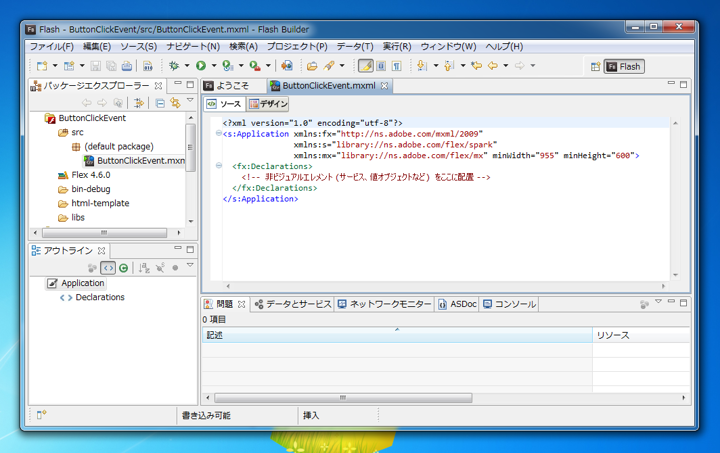Start debugging with the bug icon
Image resolution: width=720 pixels, height=453 pixels.
174,66
